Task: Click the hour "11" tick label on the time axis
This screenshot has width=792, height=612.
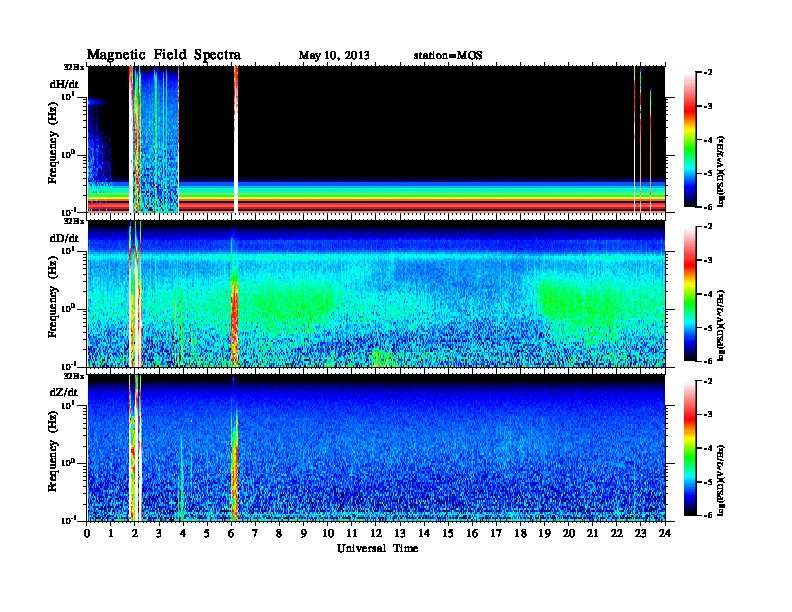Action: pyautogui.click(x=352, y=533)
